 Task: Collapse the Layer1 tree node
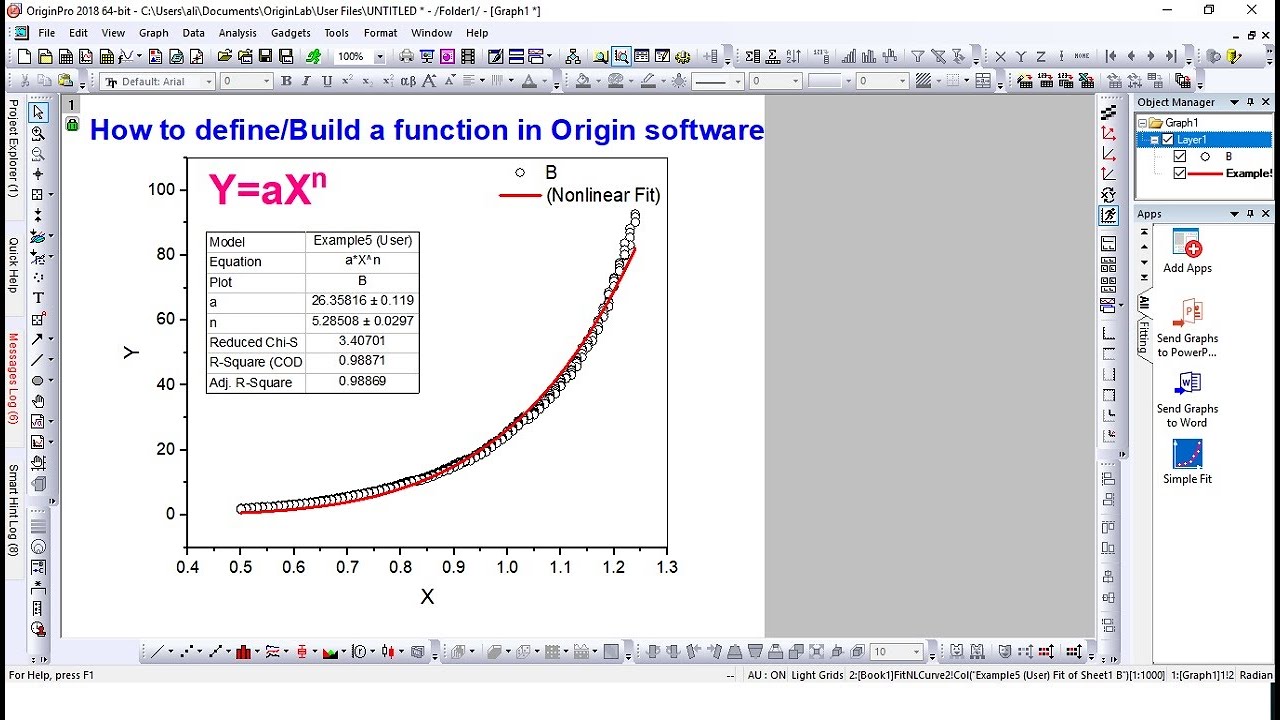tap(1155, 140)
